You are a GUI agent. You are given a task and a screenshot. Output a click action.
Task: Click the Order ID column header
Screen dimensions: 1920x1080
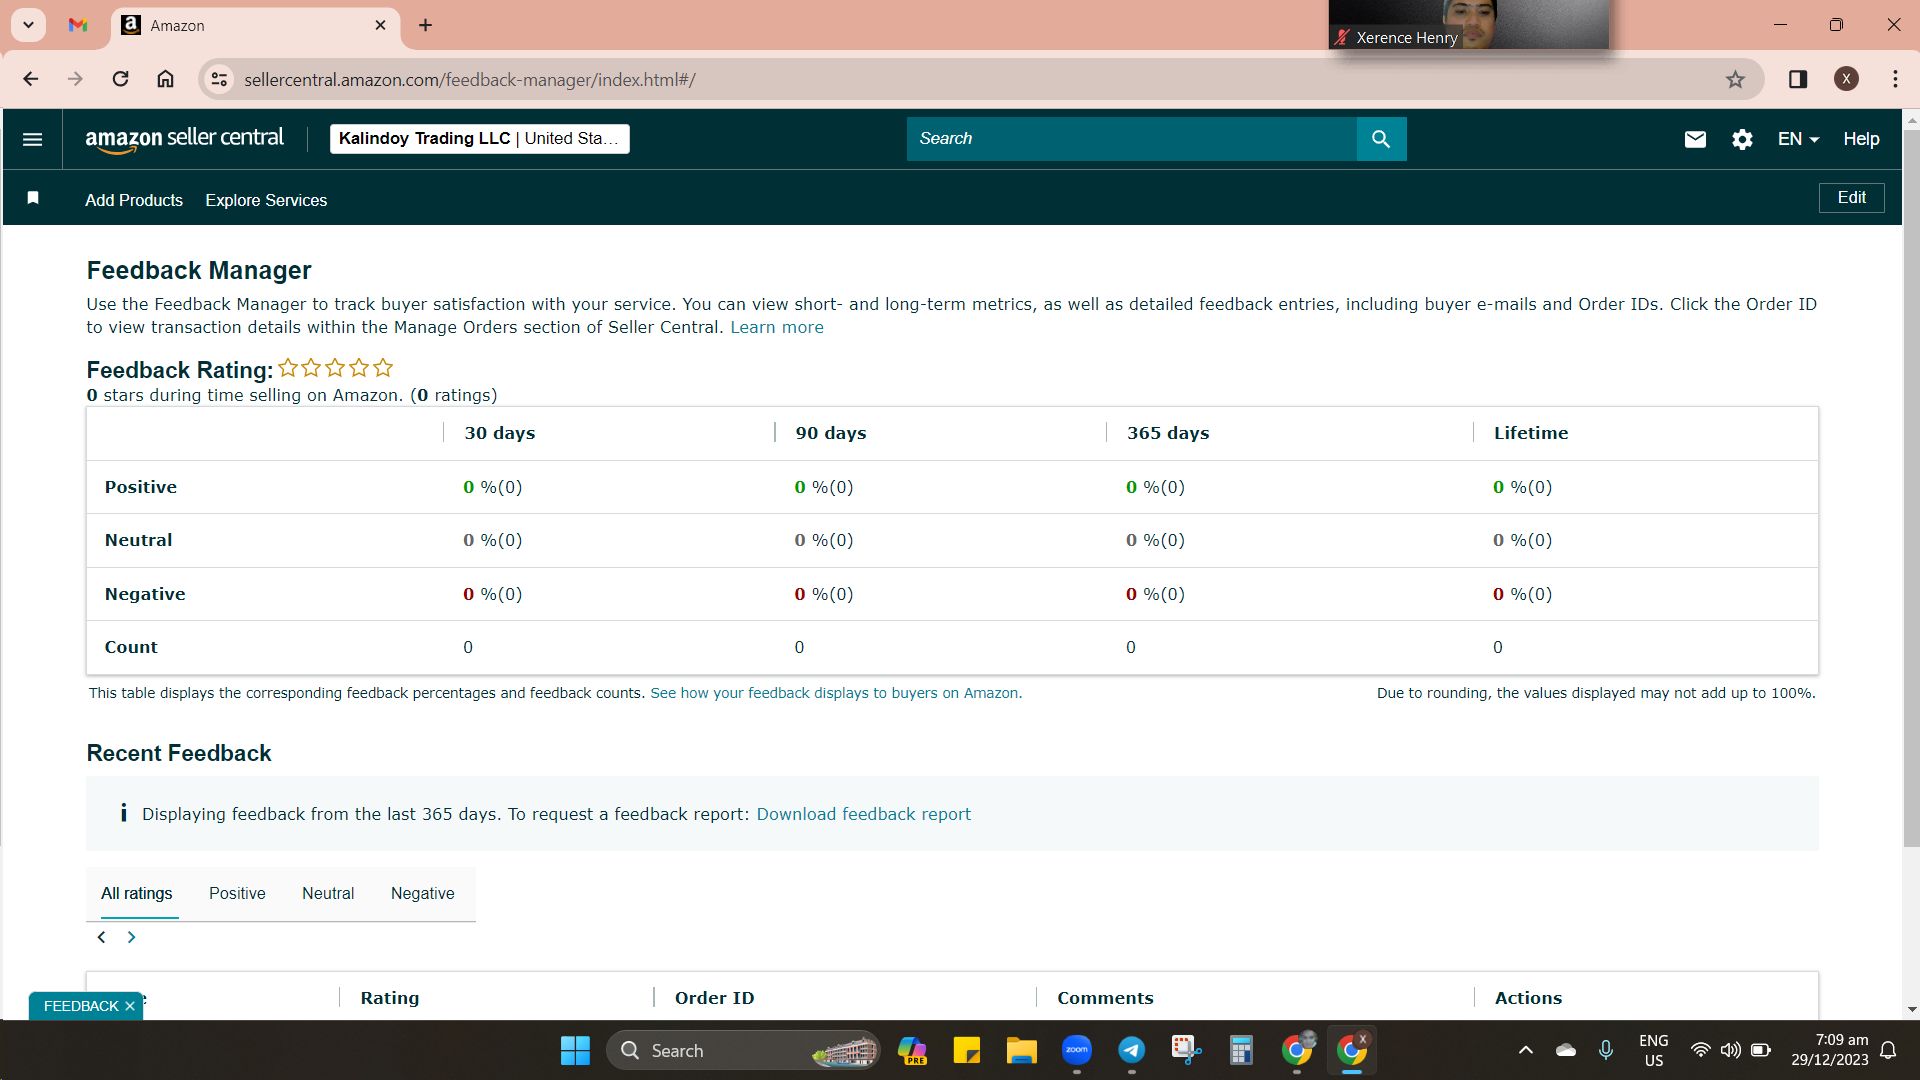click(x=714, y=998)
